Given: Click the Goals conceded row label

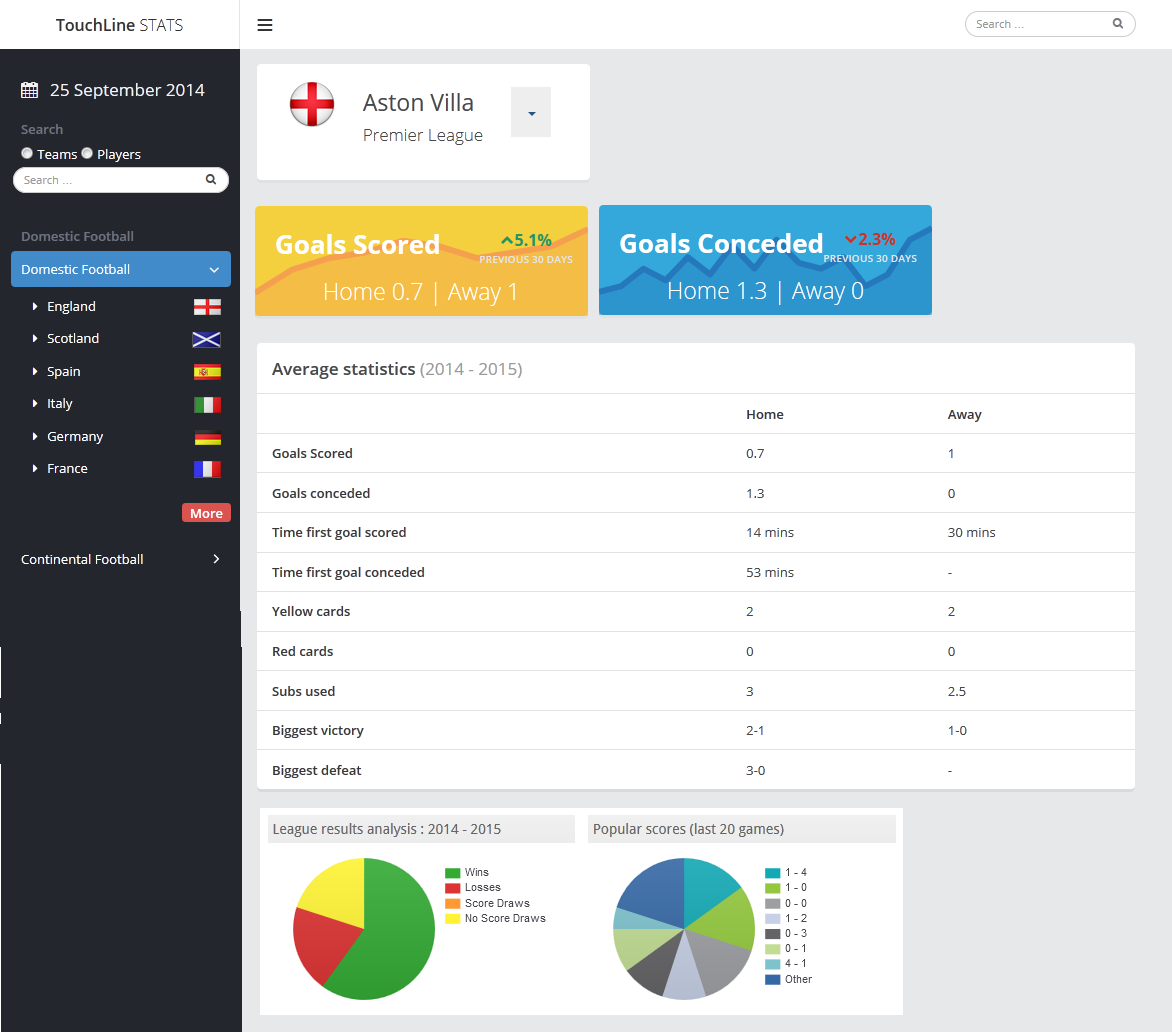Looking at the screenshot, I should [321, 493].
